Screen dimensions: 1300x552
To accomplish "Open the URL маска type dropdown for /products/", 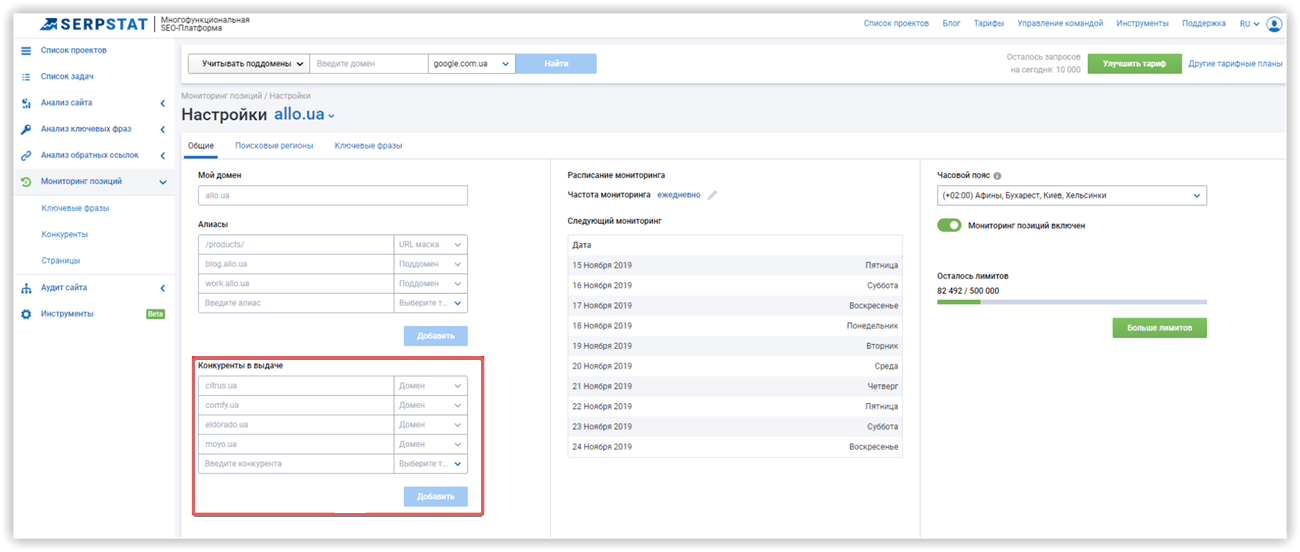I will tap(431, 244).
